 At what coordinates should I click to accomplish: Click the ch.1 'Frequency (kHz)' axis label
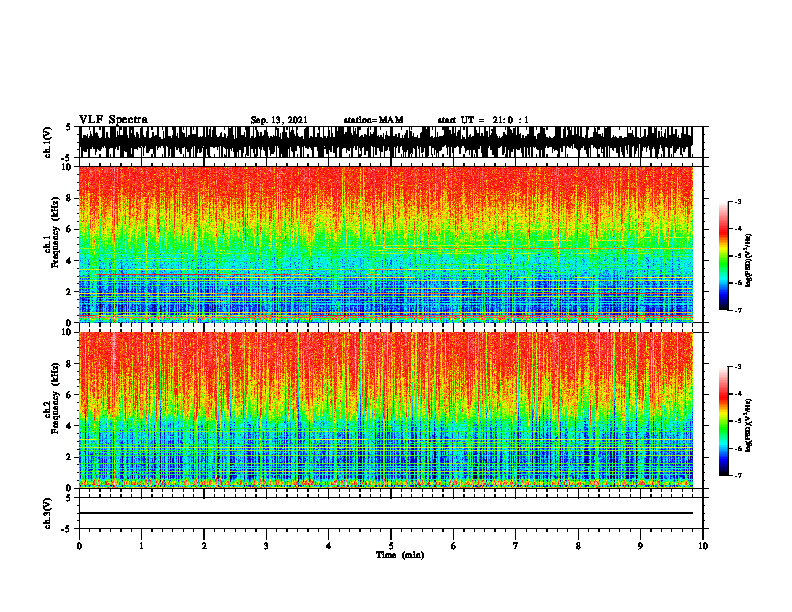coord(55,233)
